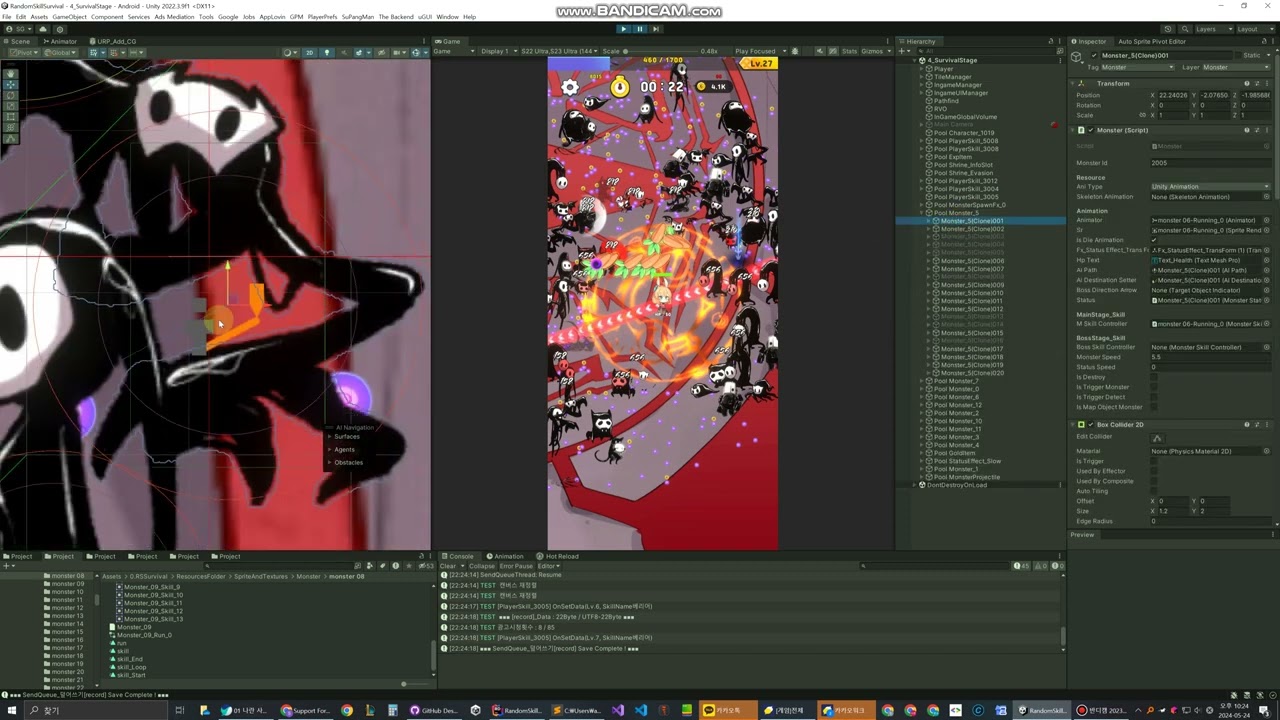Click Gizmos button in Game view
This screenshot has width=1280, height=720.
pos(872,51)
